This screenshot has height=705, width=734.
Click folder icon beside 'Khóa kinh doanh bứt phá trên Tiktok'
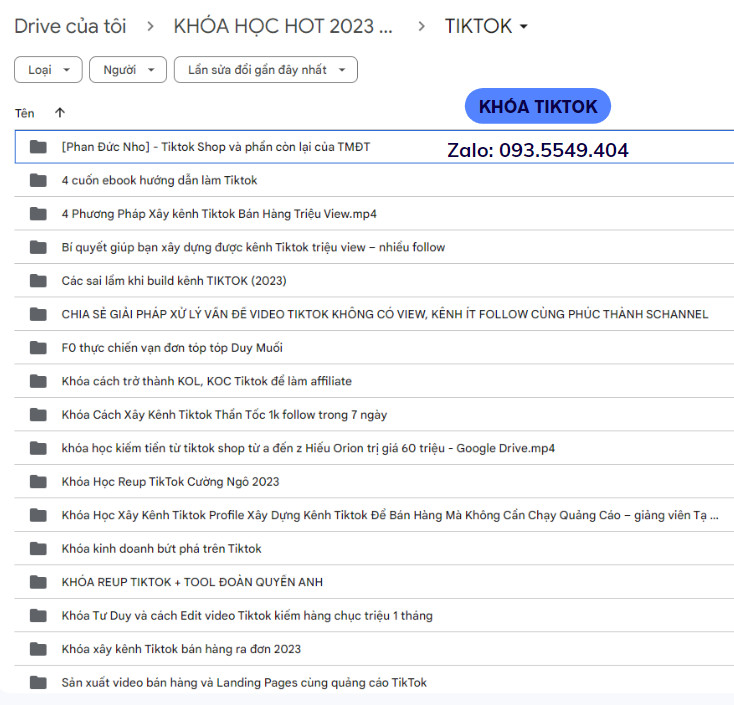[x=38, y=549]
